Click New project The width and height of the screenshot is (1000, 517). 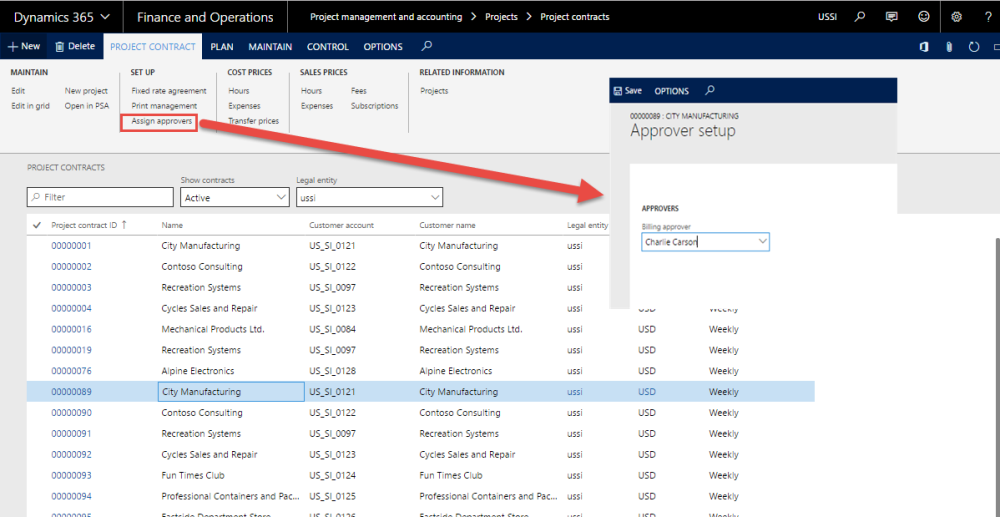[86, 91]
